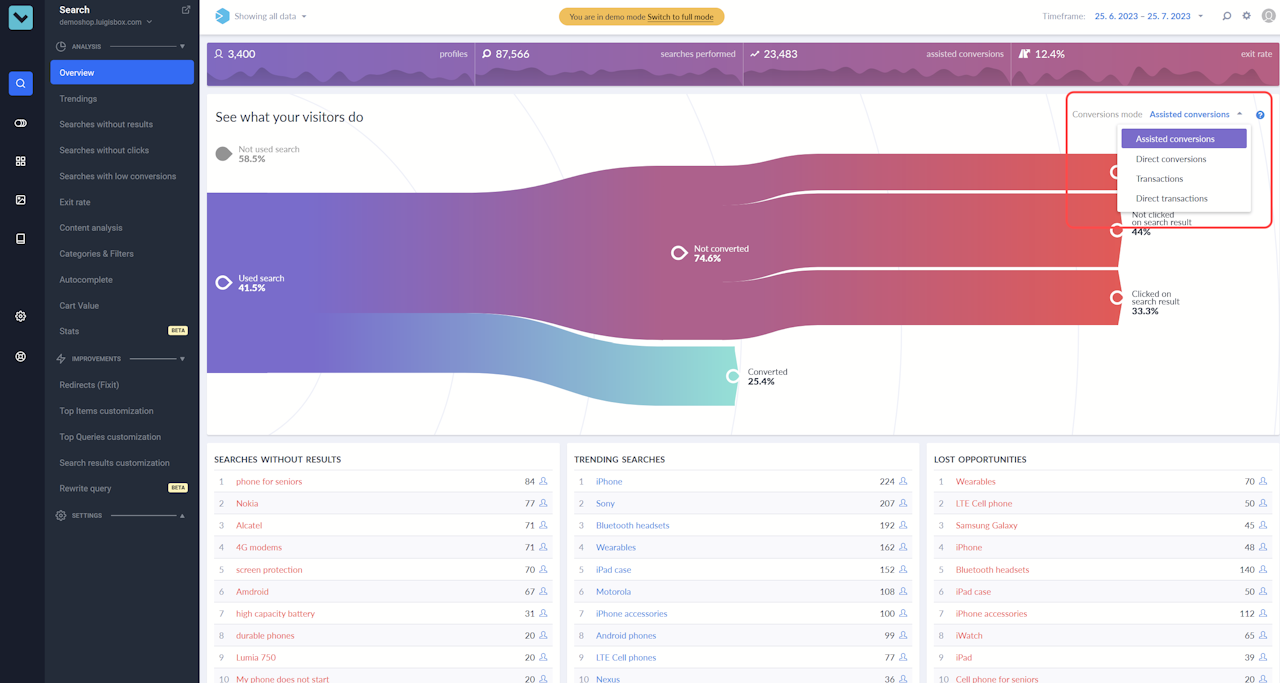Open the grid module icon in left rail

tap(21, 161)
